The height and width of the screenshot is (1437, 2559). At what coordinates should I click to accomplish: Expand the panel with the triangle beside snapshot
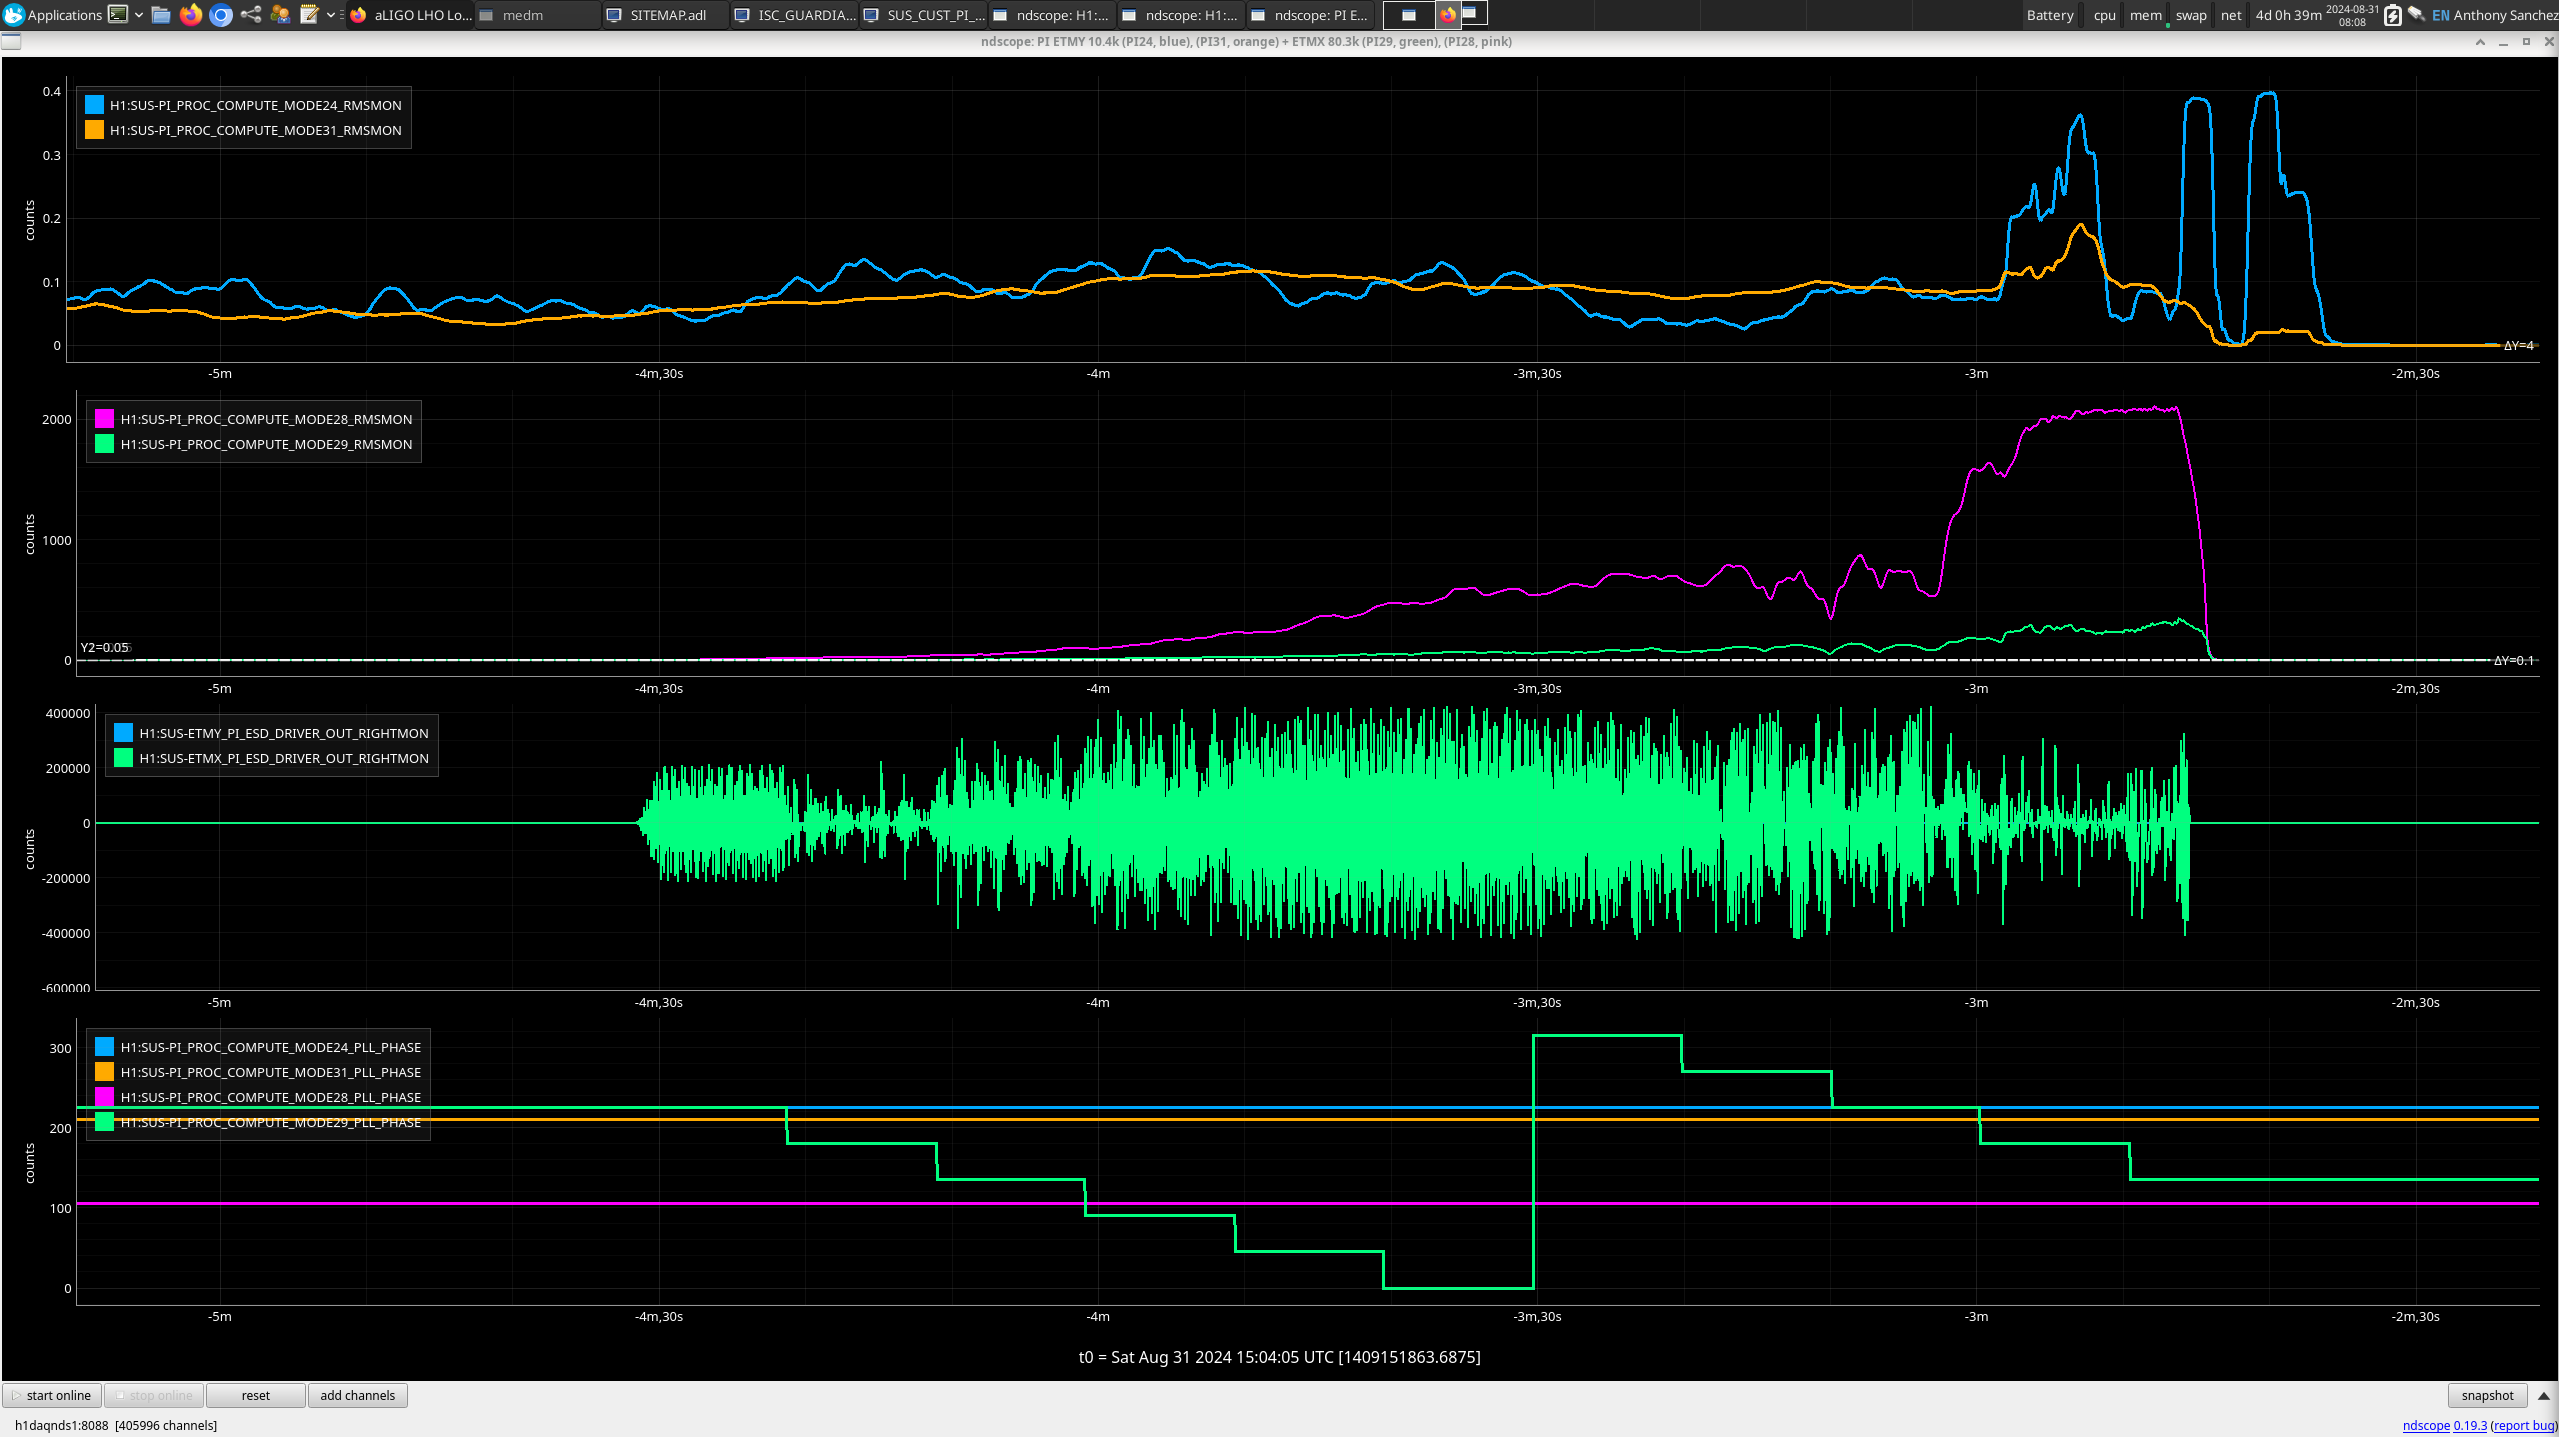point(2544,1395)
